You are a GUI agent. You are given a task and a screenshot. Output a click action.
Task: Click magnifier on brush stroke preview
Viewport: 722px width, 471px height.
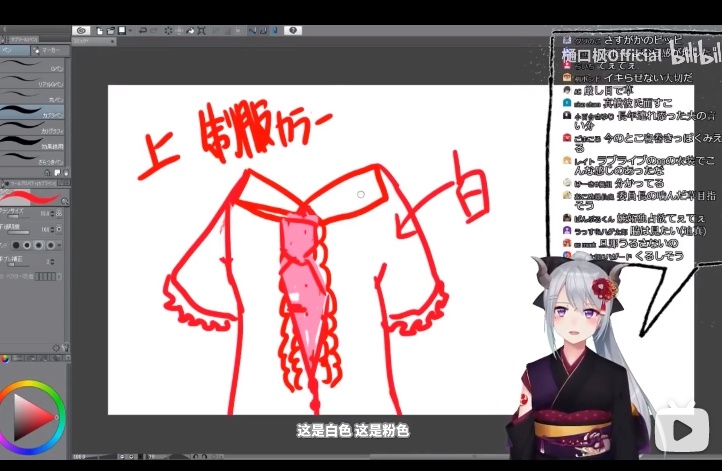(64, 201)
